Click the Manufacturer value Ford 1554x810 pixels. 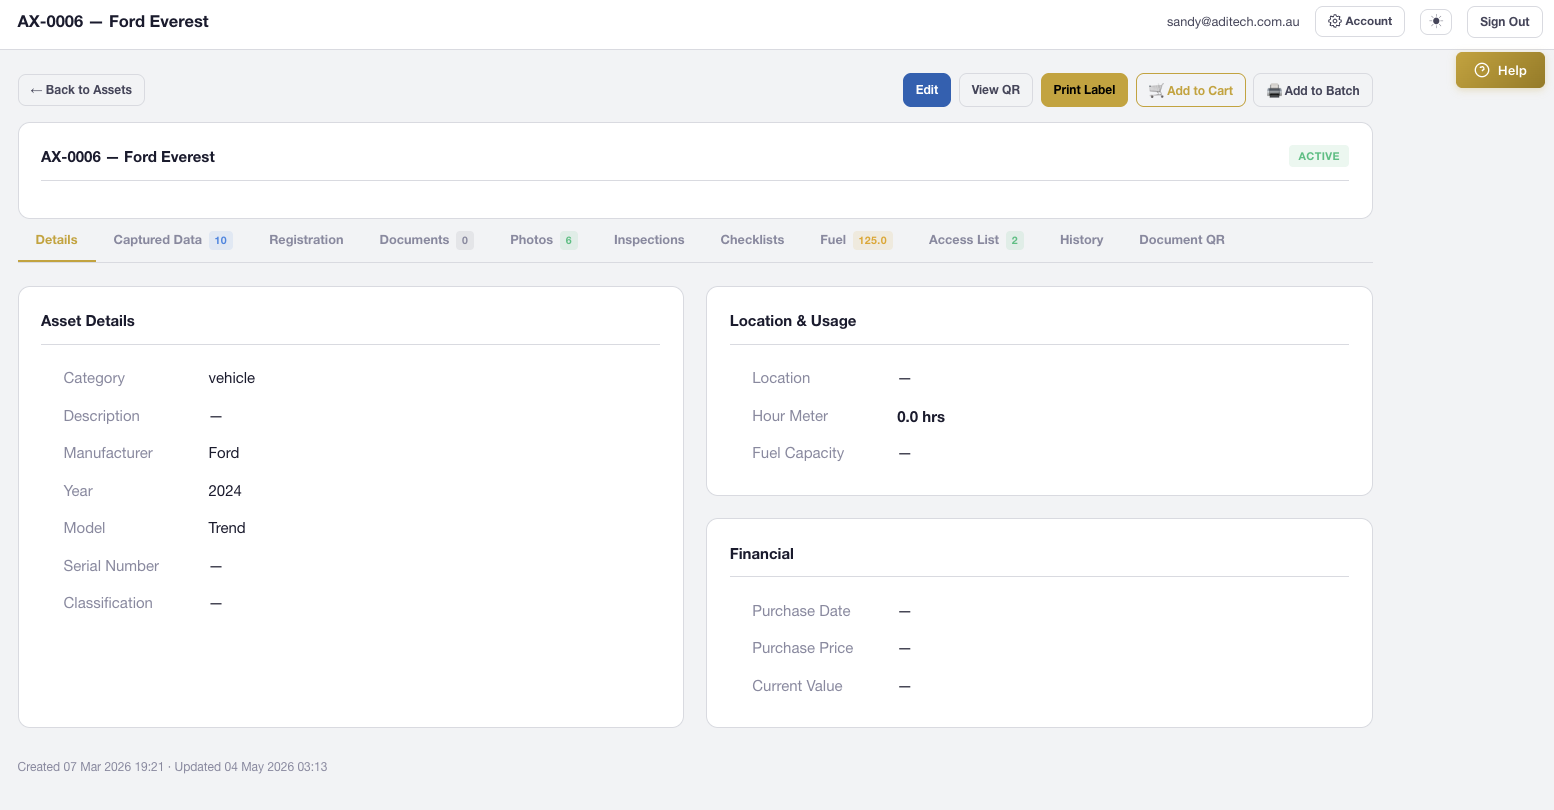click(224, 453)
